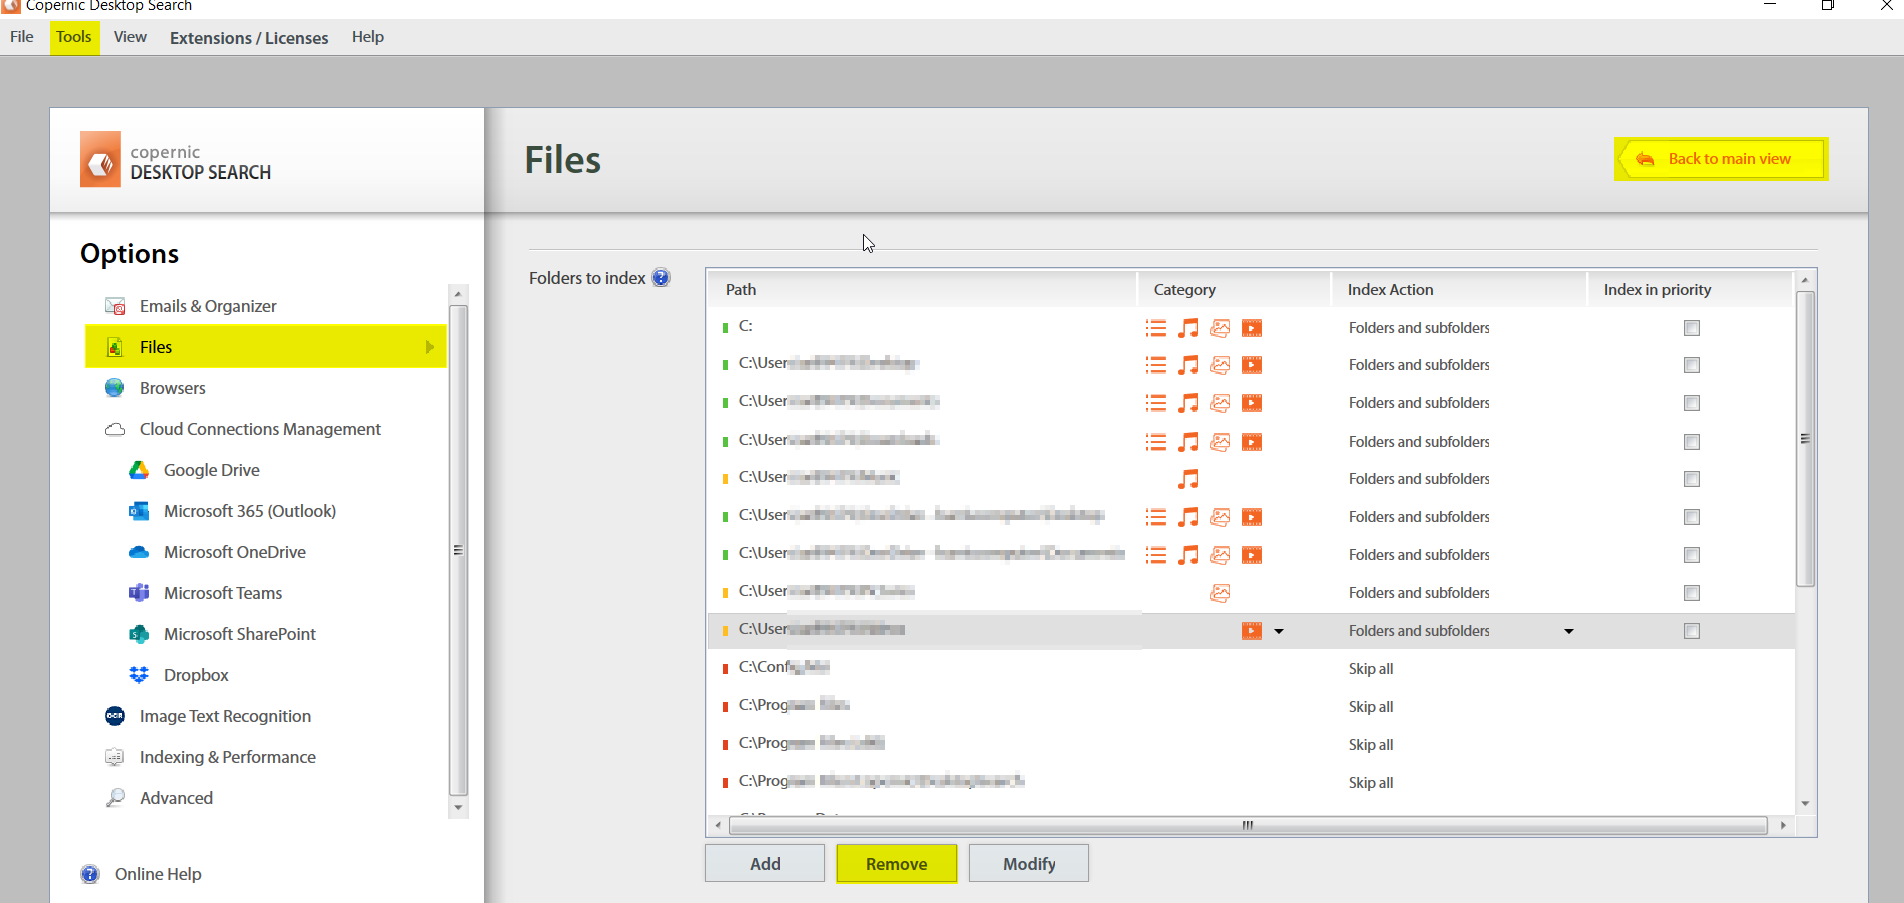Click the Options panel vertical scrollbar thumb

(458, 550)
